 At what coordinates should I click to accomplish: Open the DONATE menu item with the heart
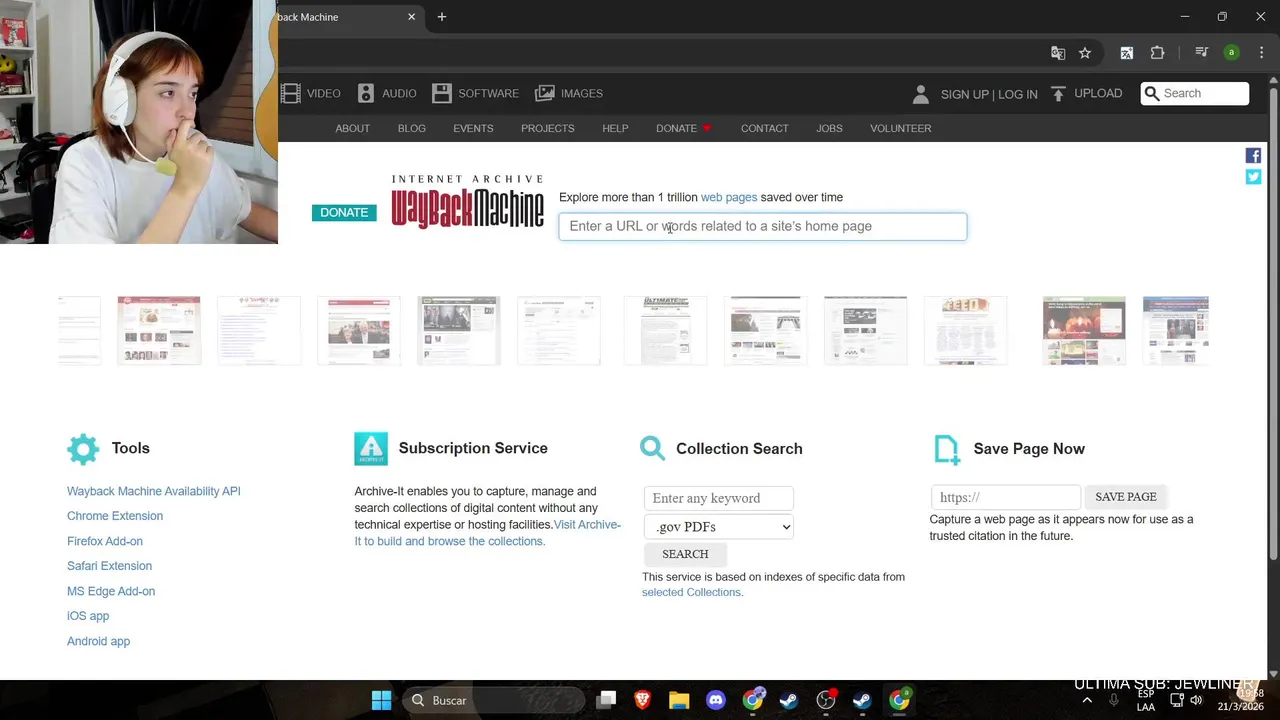(x=684, y=128)
